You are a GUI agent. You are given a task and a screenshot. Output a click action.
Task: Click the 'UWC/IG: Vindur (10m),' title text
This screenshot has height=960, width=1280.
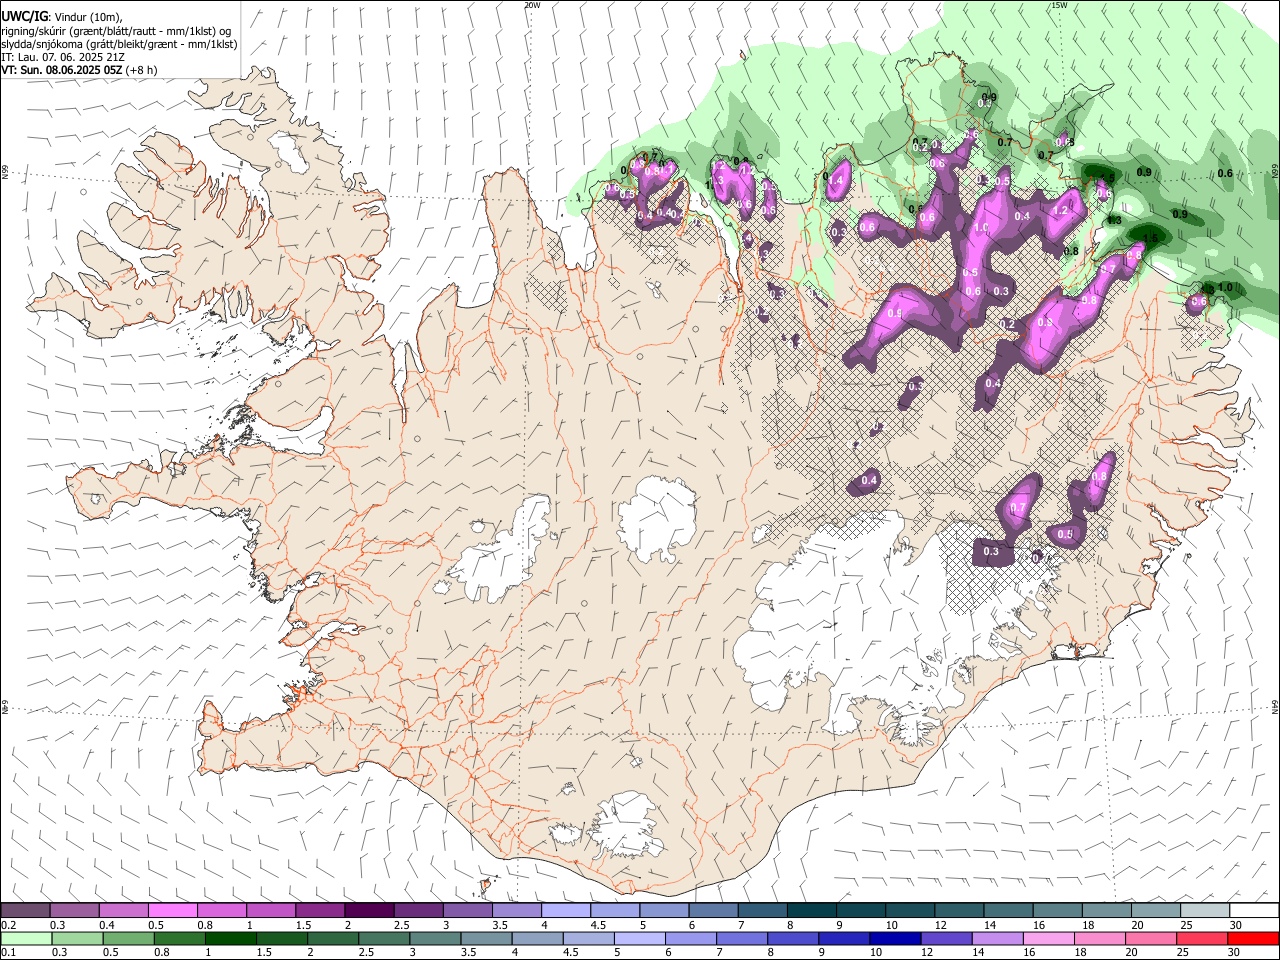62,17
